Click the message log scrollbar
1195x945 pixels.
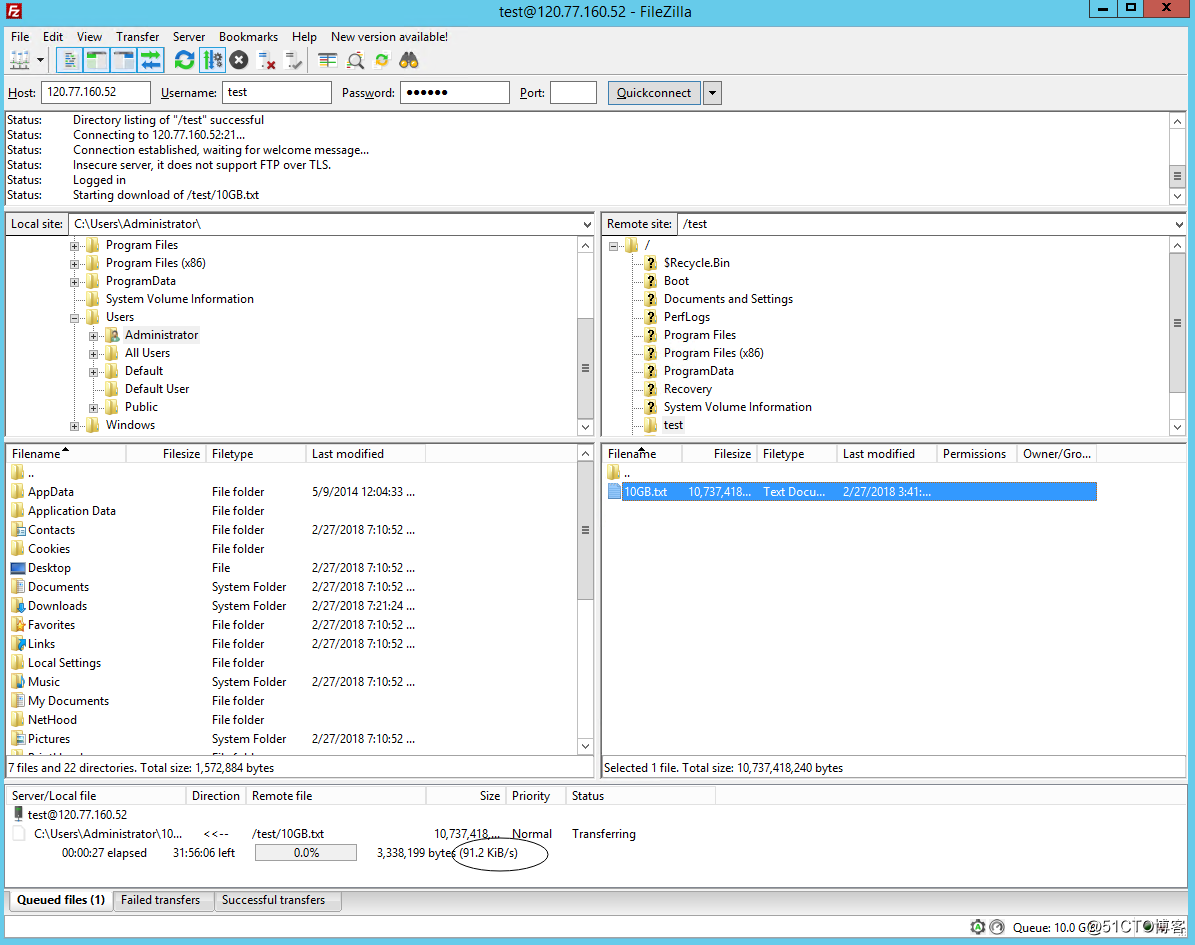click(1177, 176)
